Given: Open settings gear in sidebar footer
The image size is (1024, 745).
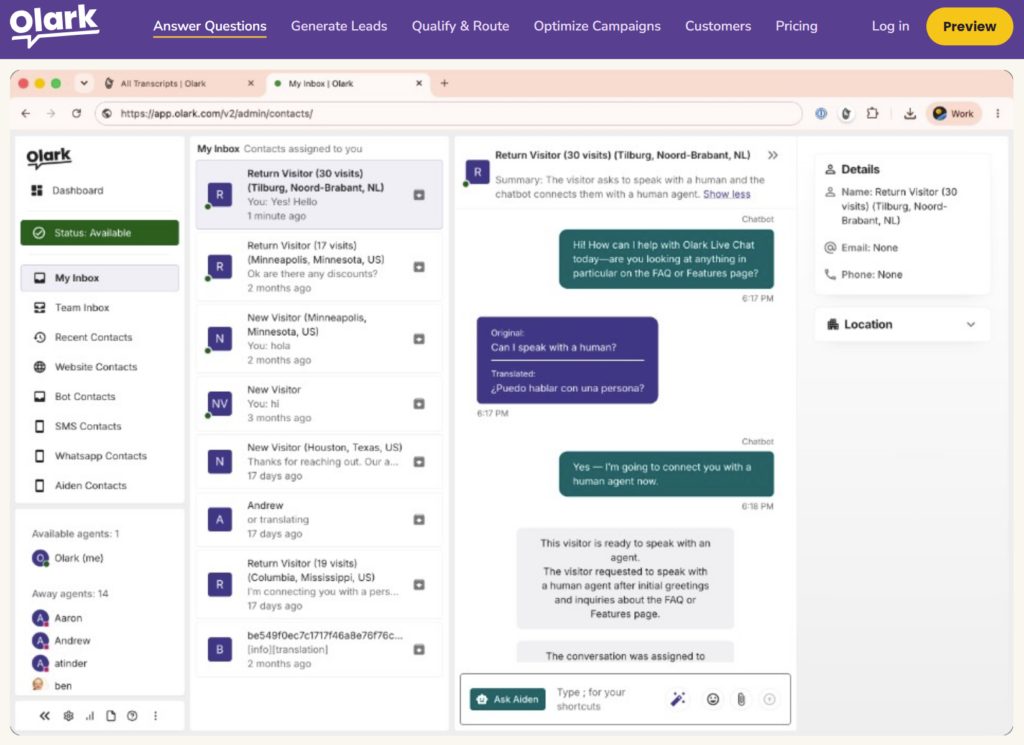Looking at the screenshot, I should tap(68, 716).
